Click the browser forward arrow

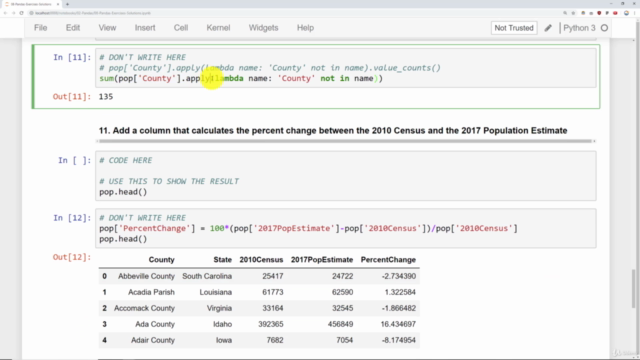tap(13, 13)
